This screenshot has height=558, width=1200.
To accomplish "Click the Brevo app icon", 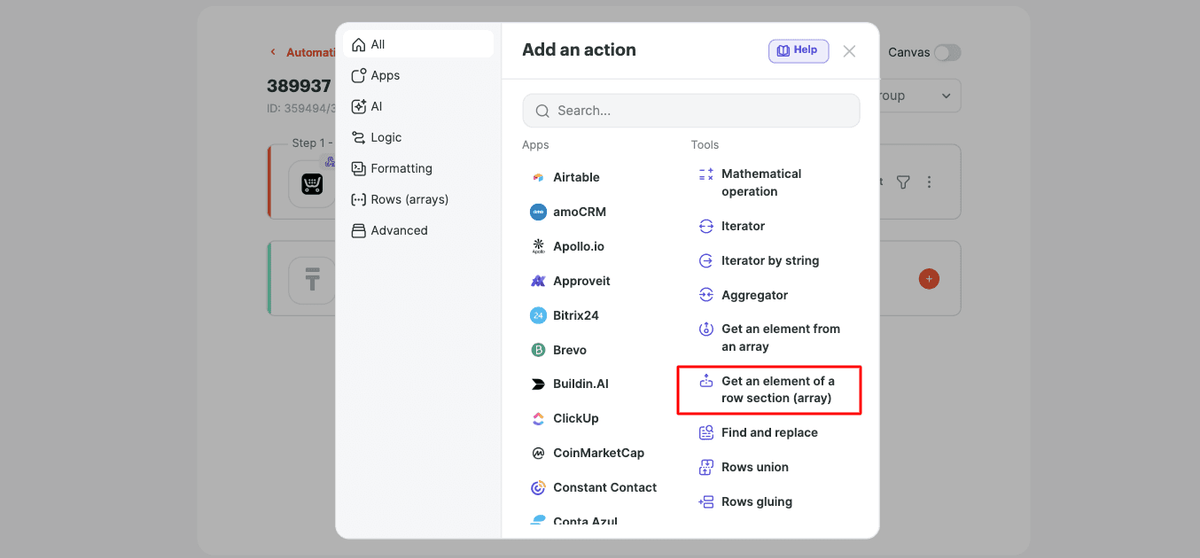I will (538, 350).
